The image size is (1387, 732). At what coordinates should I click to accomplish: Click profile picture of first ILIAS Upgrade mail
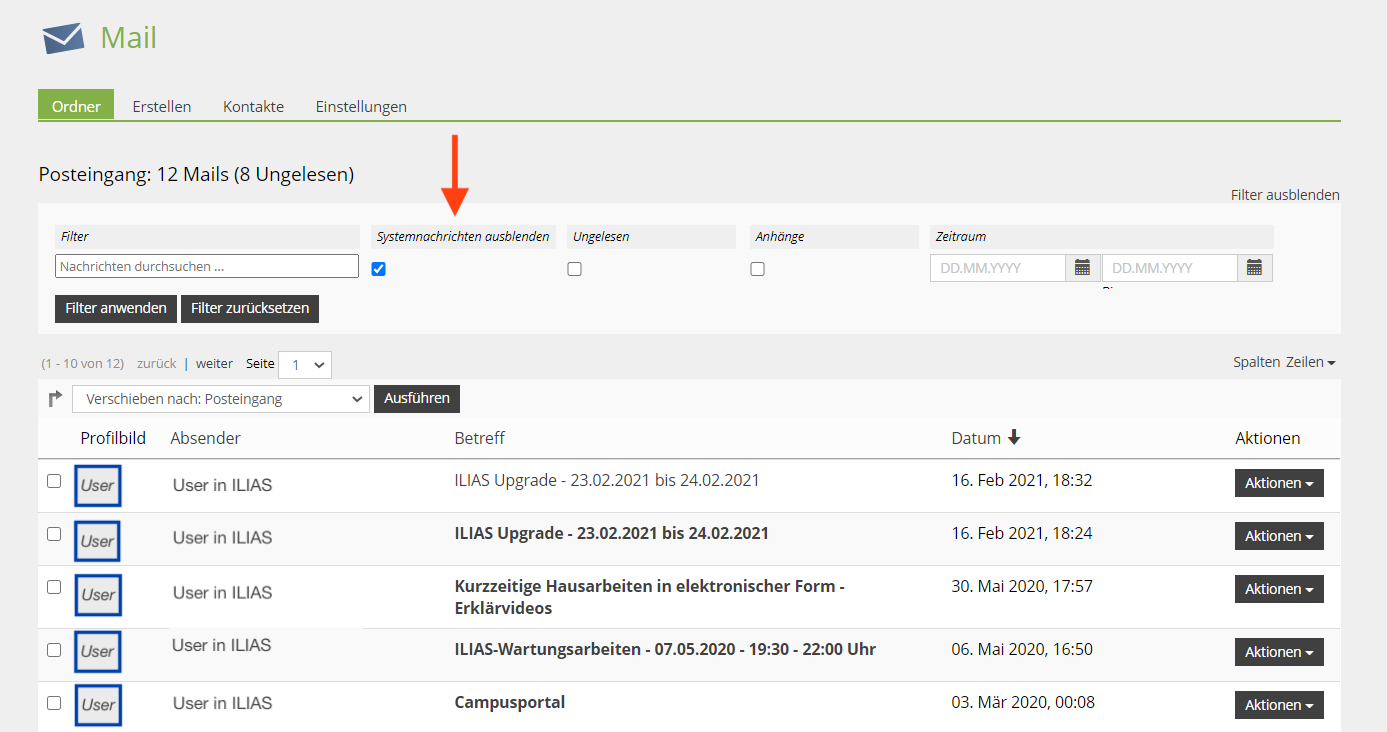tap(98, 486)
